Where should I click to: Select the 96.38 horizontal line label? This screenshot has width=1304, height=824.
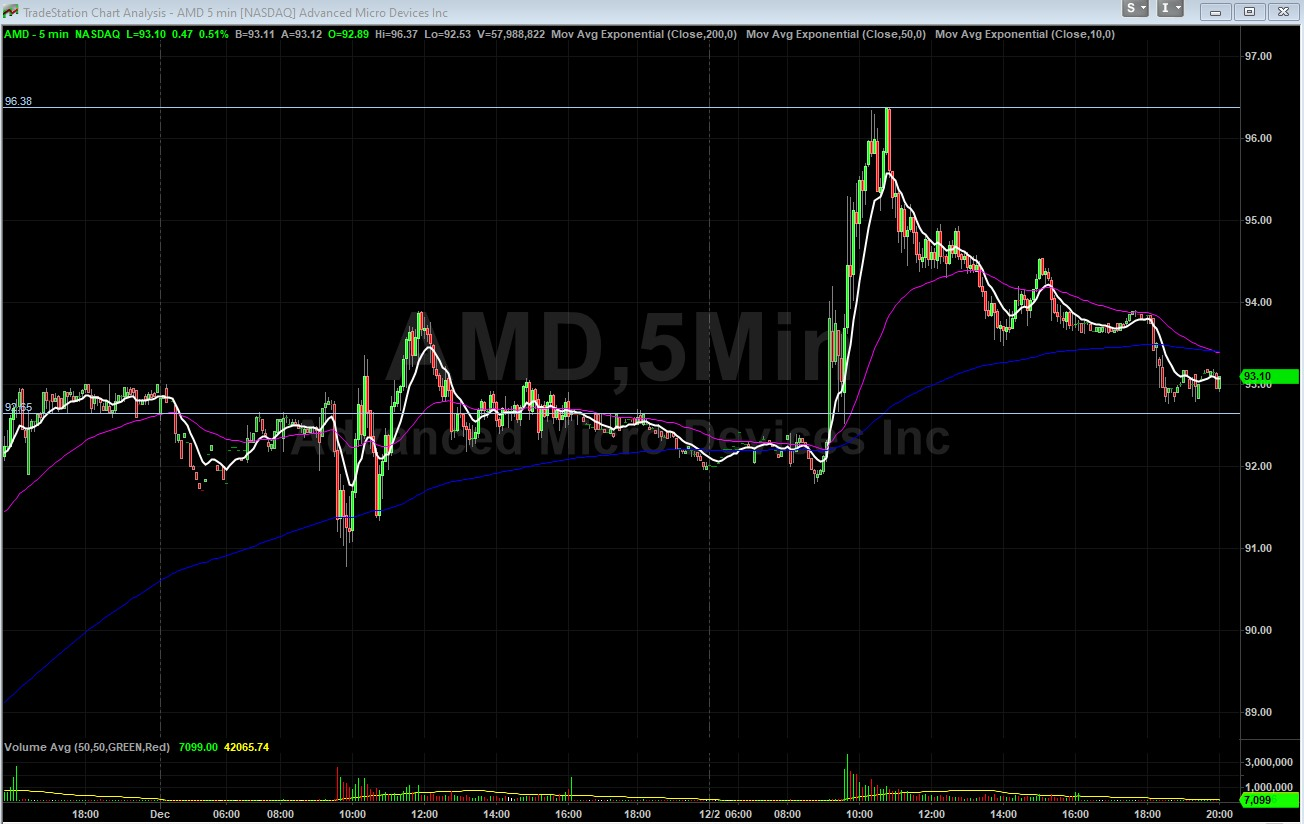(x=18, y=101)
